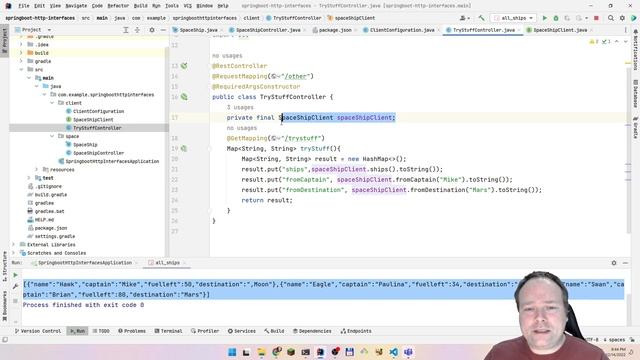This screenshot has width=640, height=360.
Task: Open the Dependencies tool window
Action: pyautogui.click(x=312, y=331)
